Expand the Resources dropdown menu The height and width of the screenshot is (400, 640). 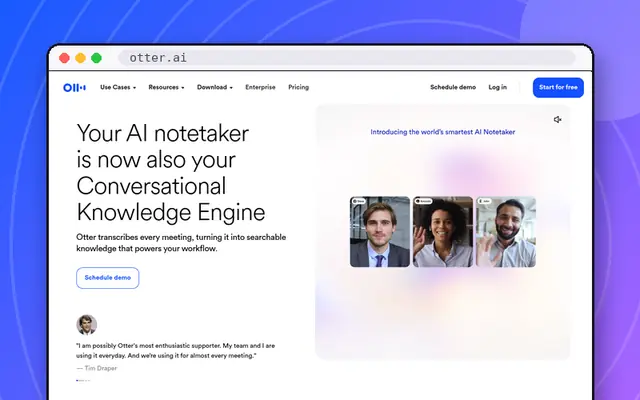tap(166, 87)
